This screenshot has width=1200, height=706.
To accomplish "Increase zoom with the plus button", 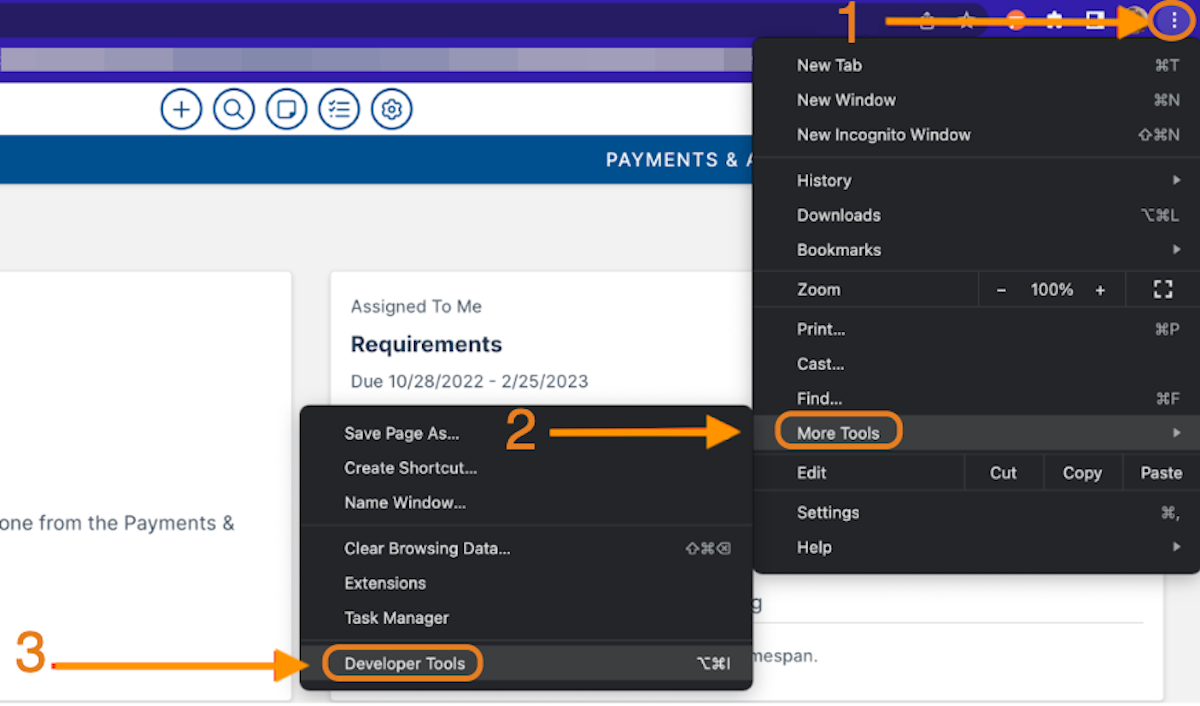I will (1100, 290).
